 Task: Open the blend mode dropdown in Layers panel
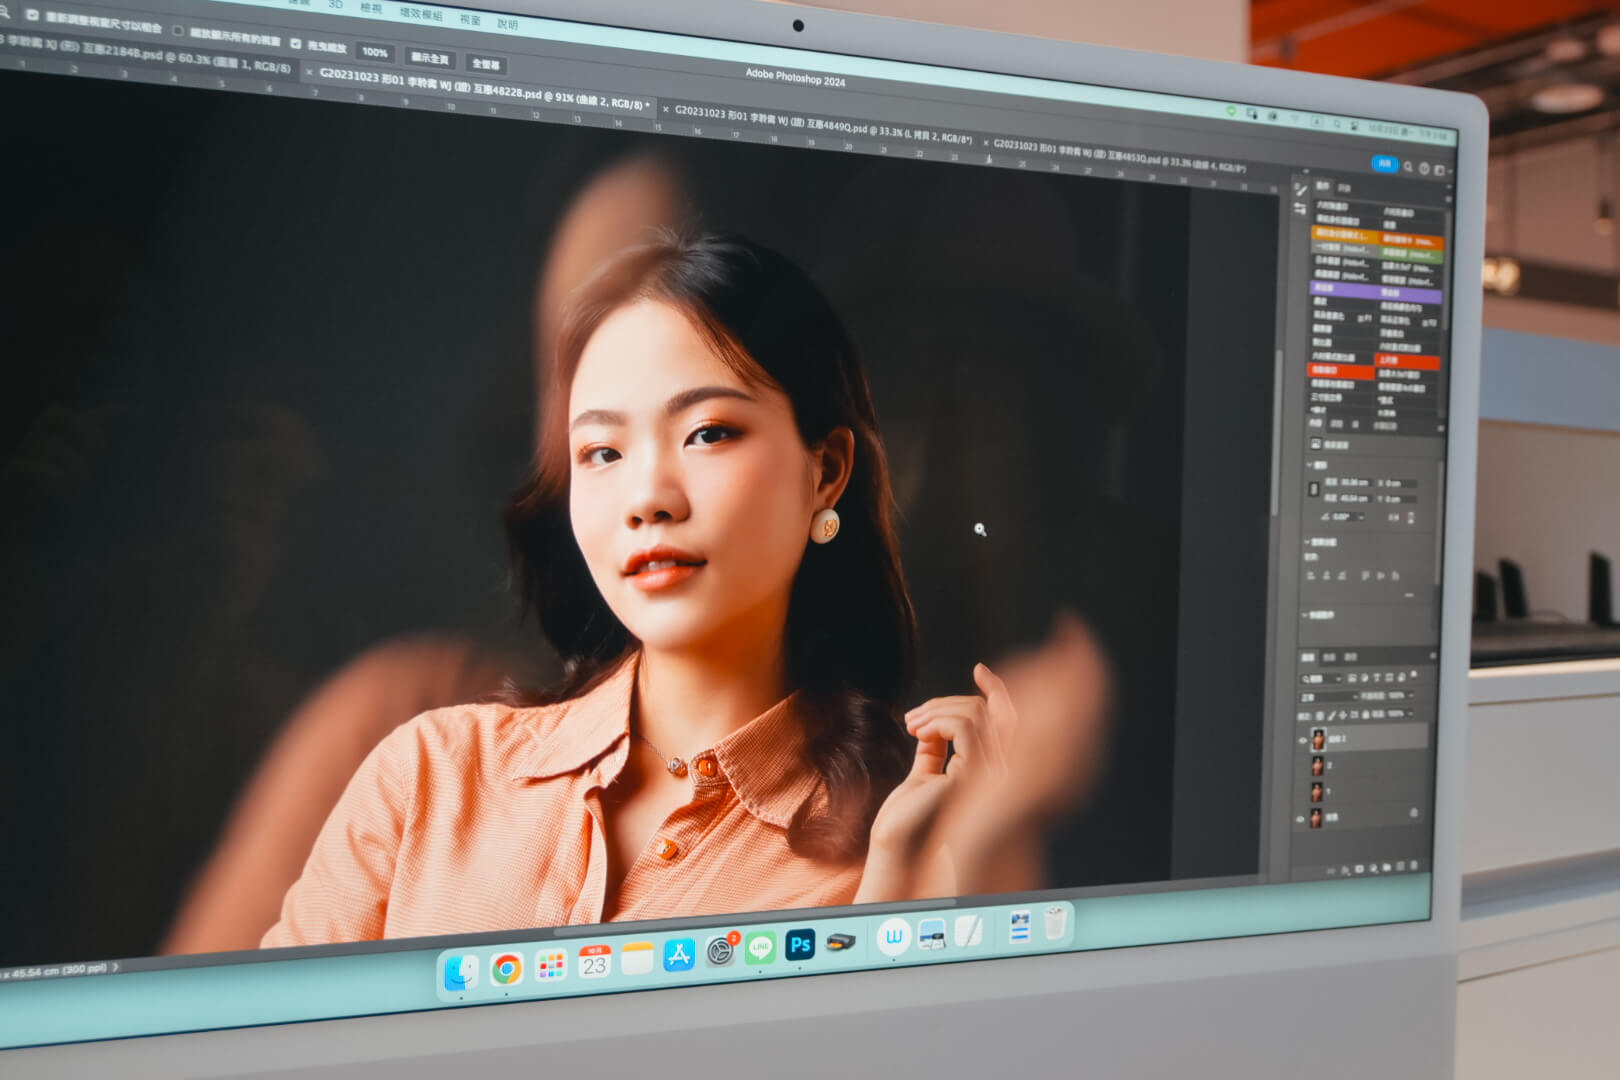click(1330, 696)
